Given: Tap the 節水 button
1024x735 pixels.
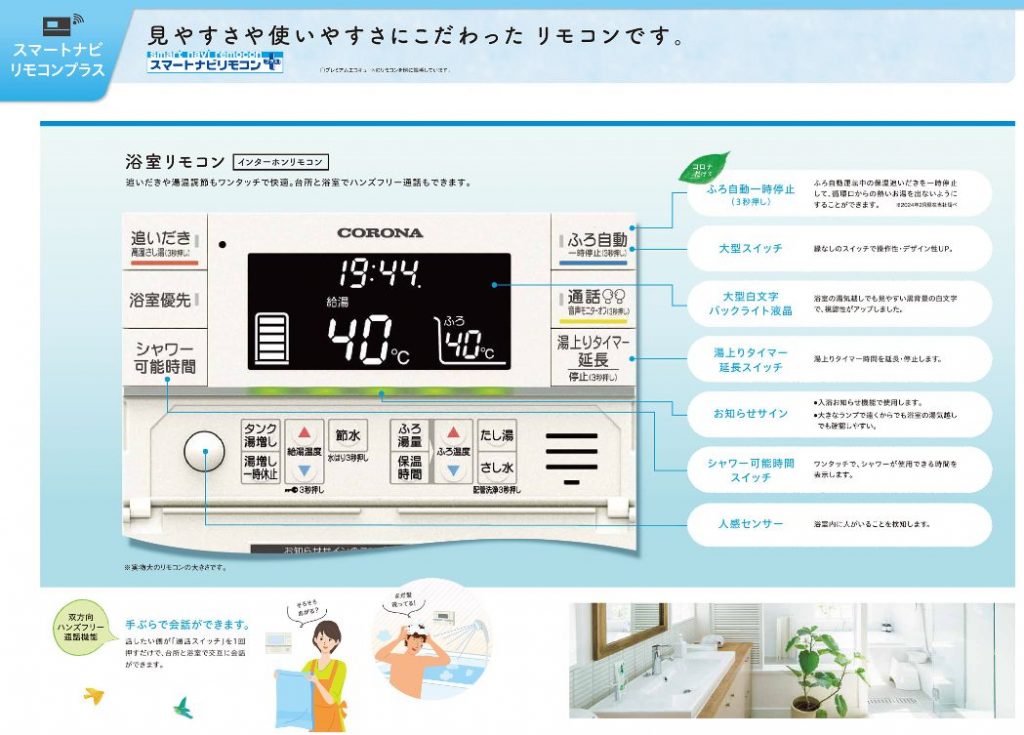Looking at the screenshot, I should point(348,436).
